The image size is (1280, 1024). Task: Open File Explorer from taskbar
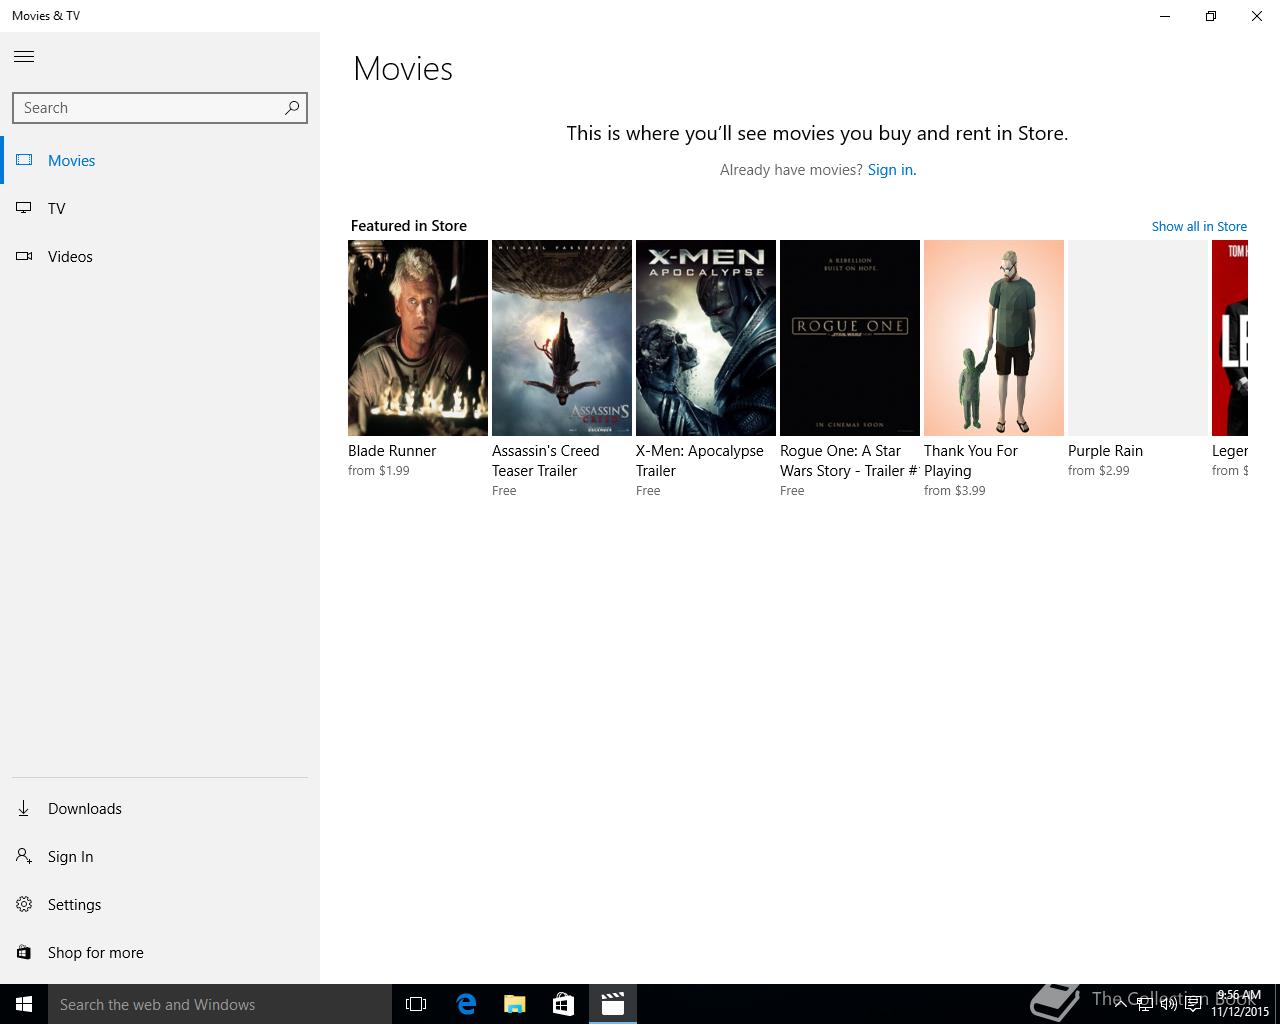coord(515,1004)
